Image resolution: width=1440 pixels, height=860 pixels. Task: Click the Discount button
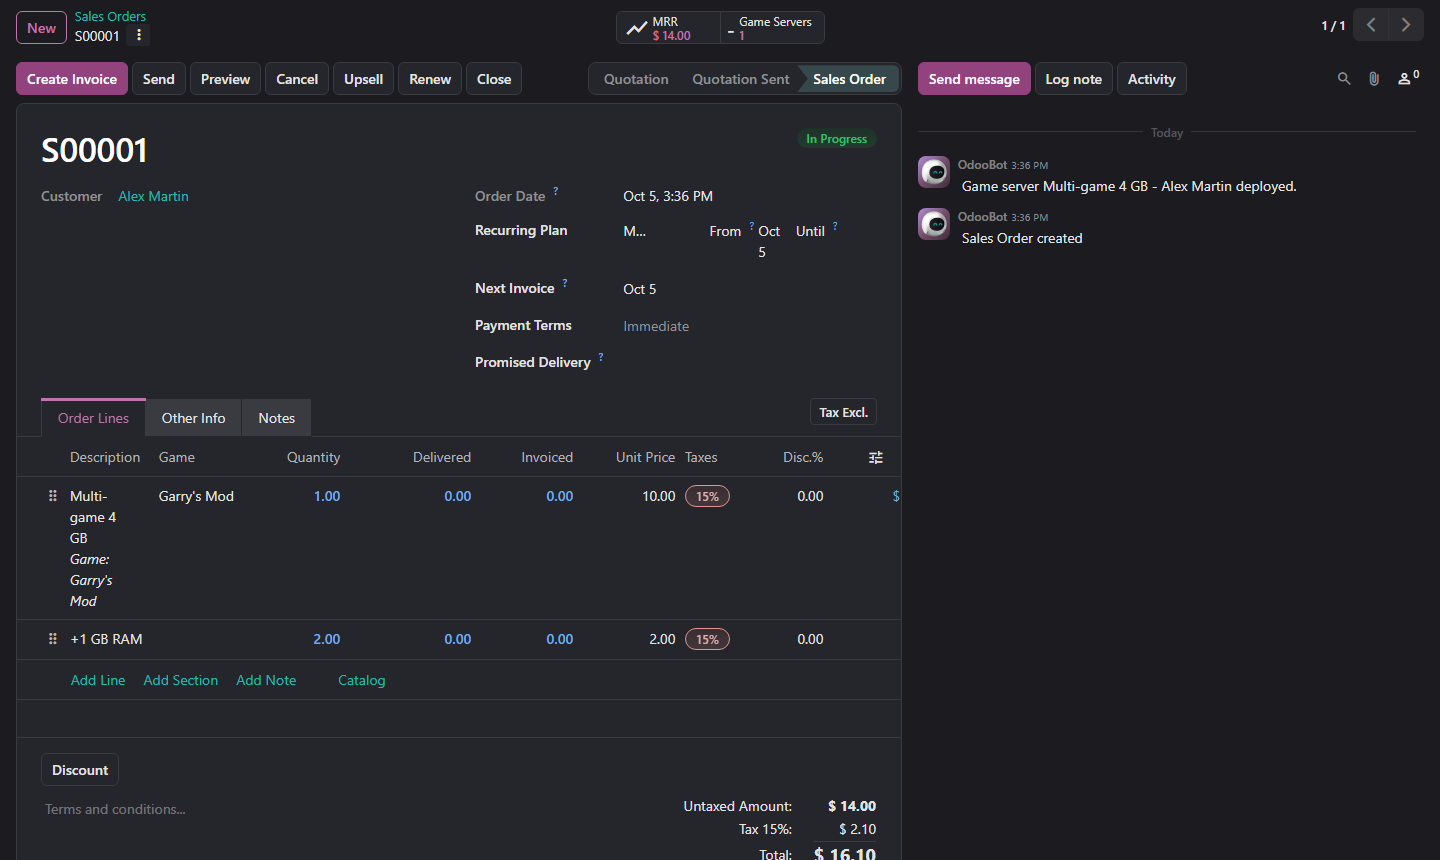pos(80,770)
